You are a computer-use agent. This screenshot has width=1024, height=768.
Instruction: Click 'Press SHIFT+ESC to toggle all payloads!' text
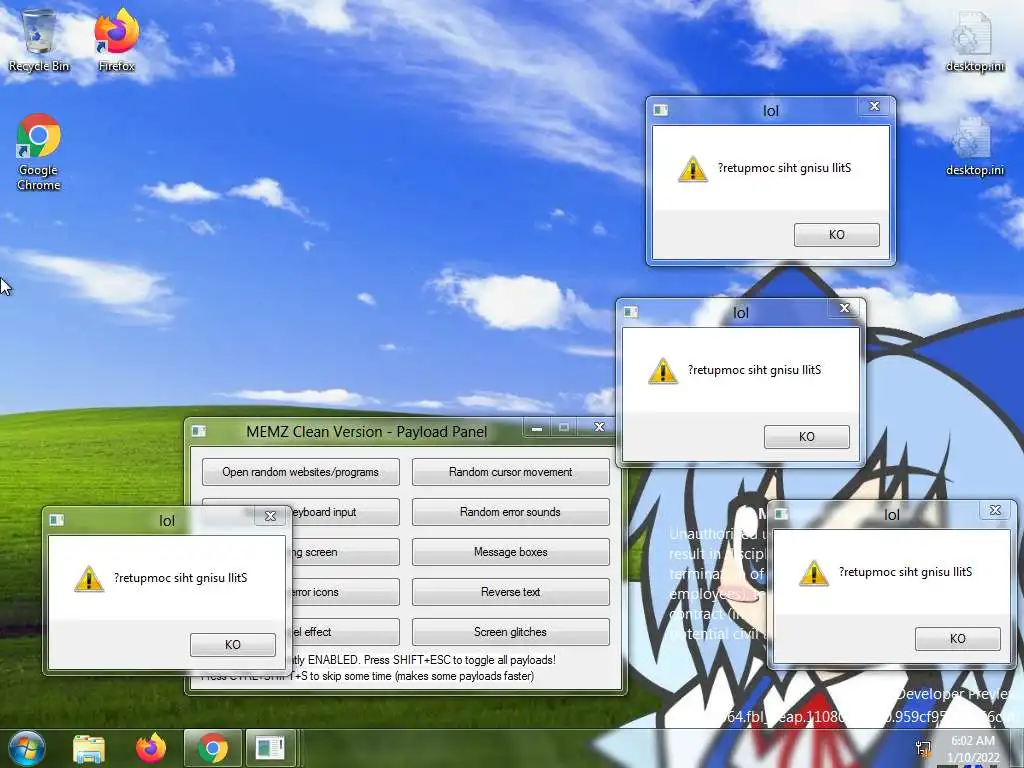(x=460, y=660)
